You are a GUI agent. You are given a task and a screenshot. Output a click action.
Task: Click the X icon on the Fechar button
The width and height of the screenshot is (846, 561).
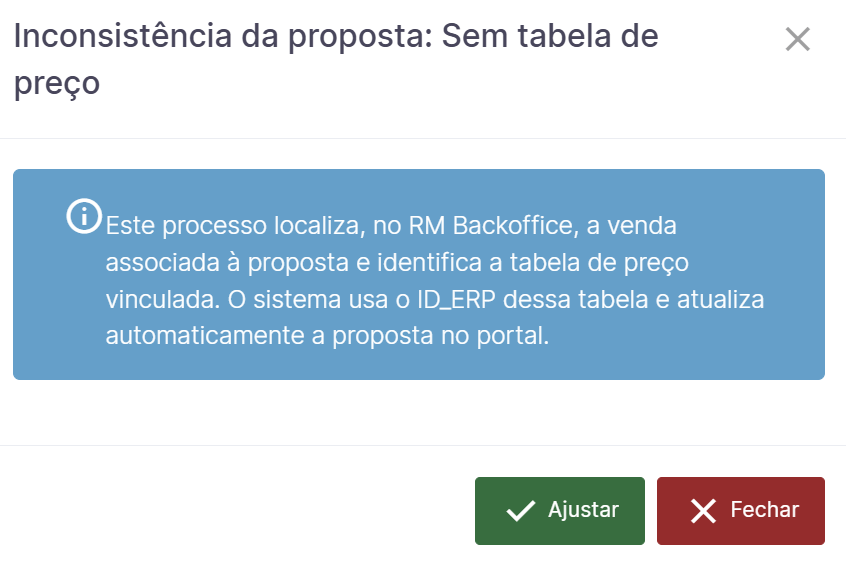pos(703,511)
